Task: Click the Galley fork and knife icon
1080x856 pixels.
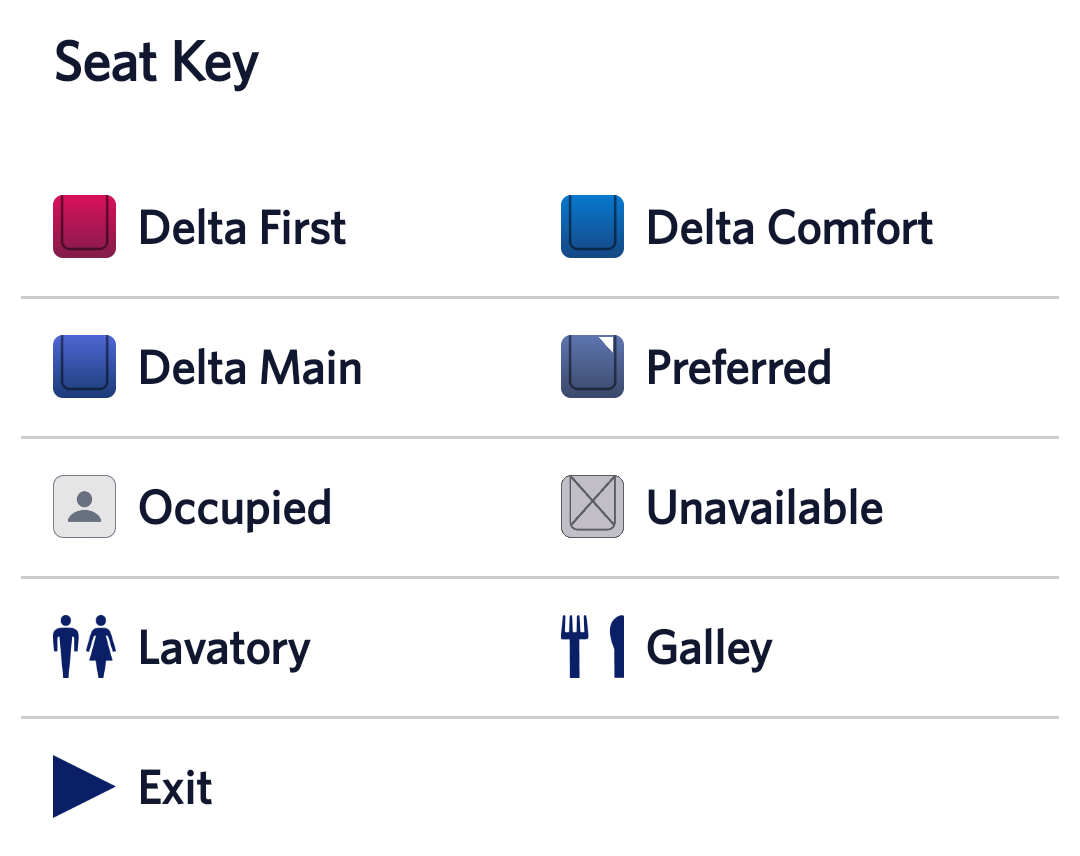Action: [592, 646]
